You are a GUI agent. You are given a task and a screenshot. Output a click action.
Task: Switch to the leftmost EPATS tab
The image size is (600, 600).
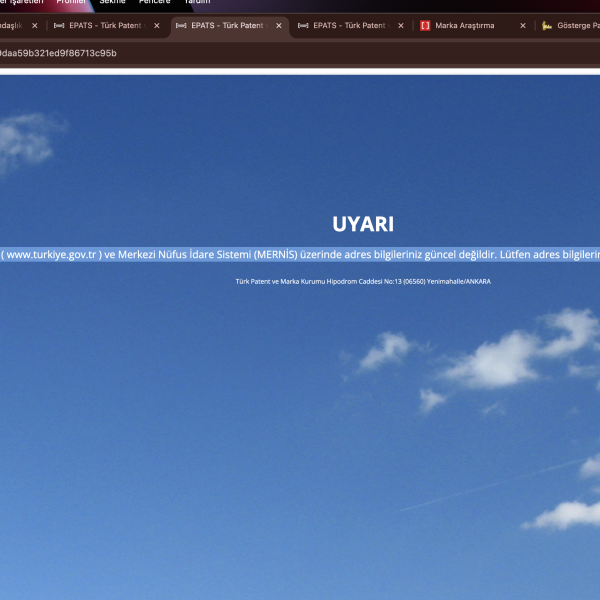[x=105, y=26]
